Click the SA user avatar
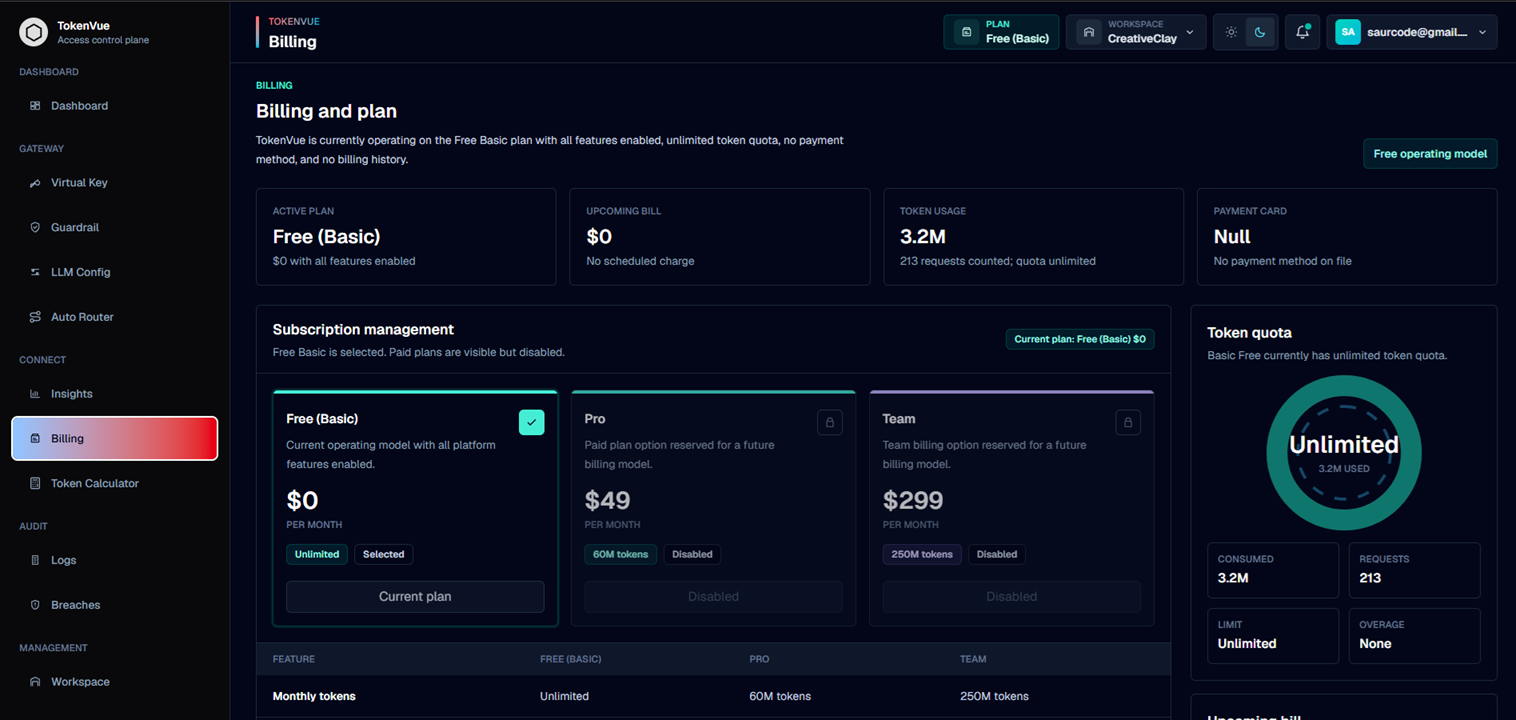Viewport: 1516px width, 720px height. click(1348, 32)
